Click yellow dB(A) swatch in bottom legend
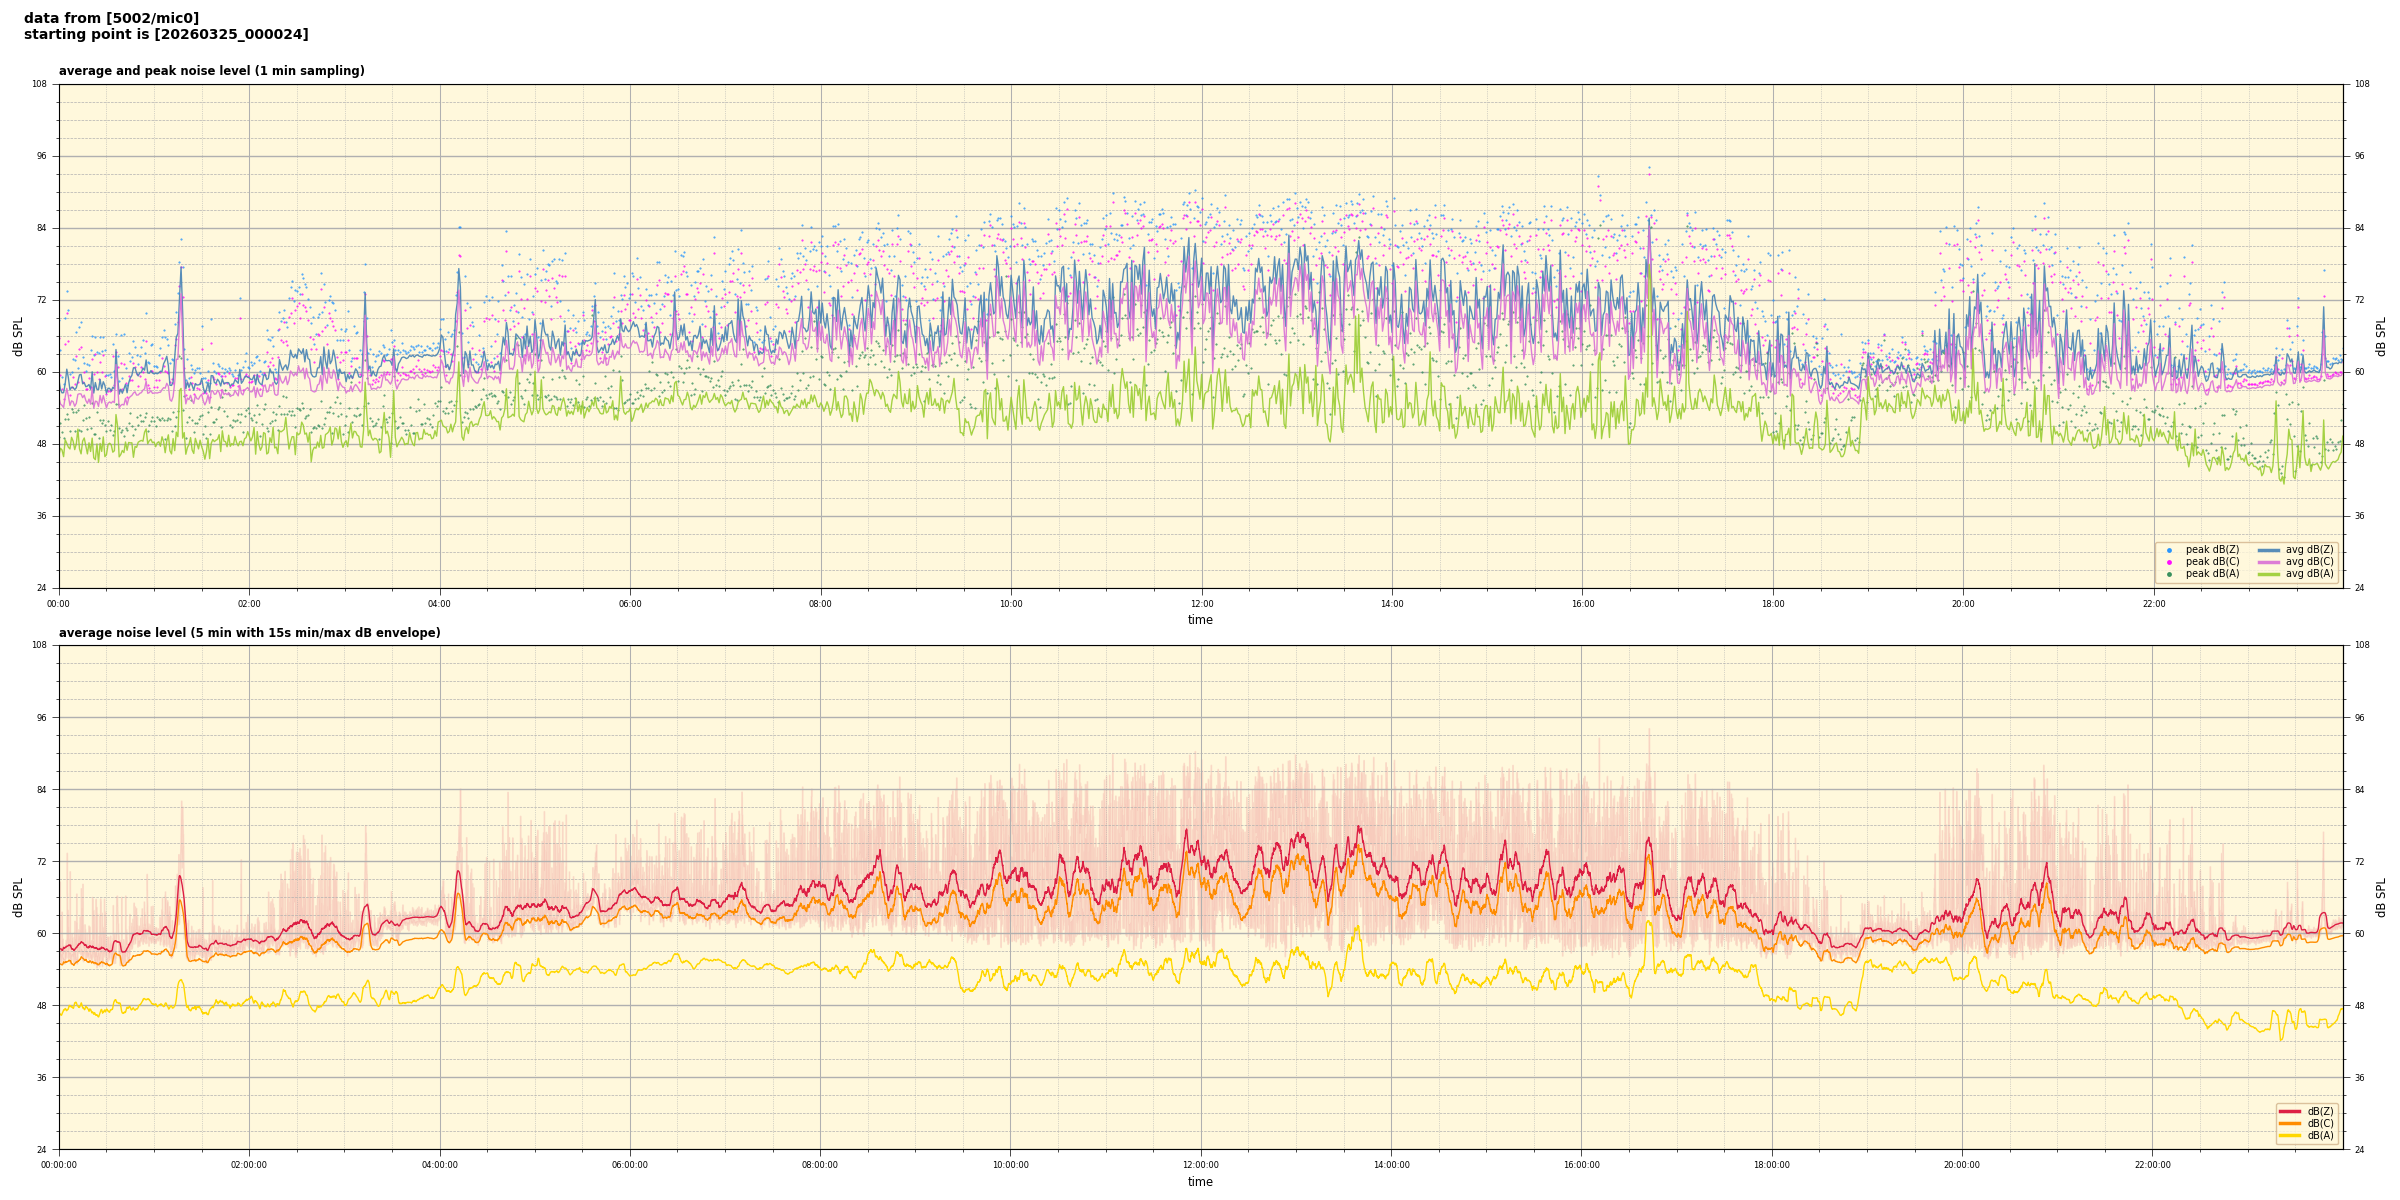The height and width of the screenshot is (1200, 2400). [2290, 1135]
